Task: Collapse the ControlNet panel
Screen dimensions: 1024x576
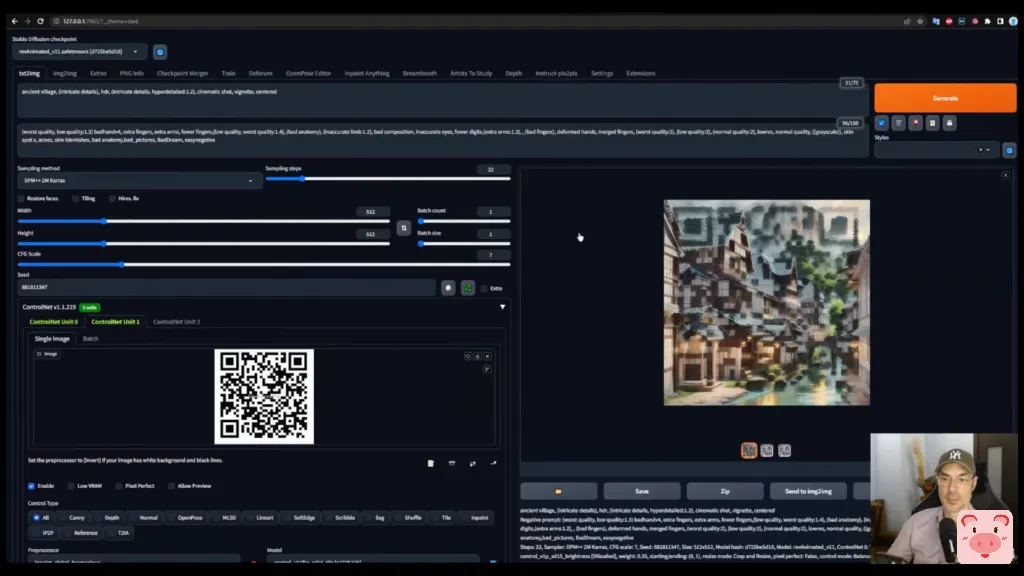Action: 502,307
